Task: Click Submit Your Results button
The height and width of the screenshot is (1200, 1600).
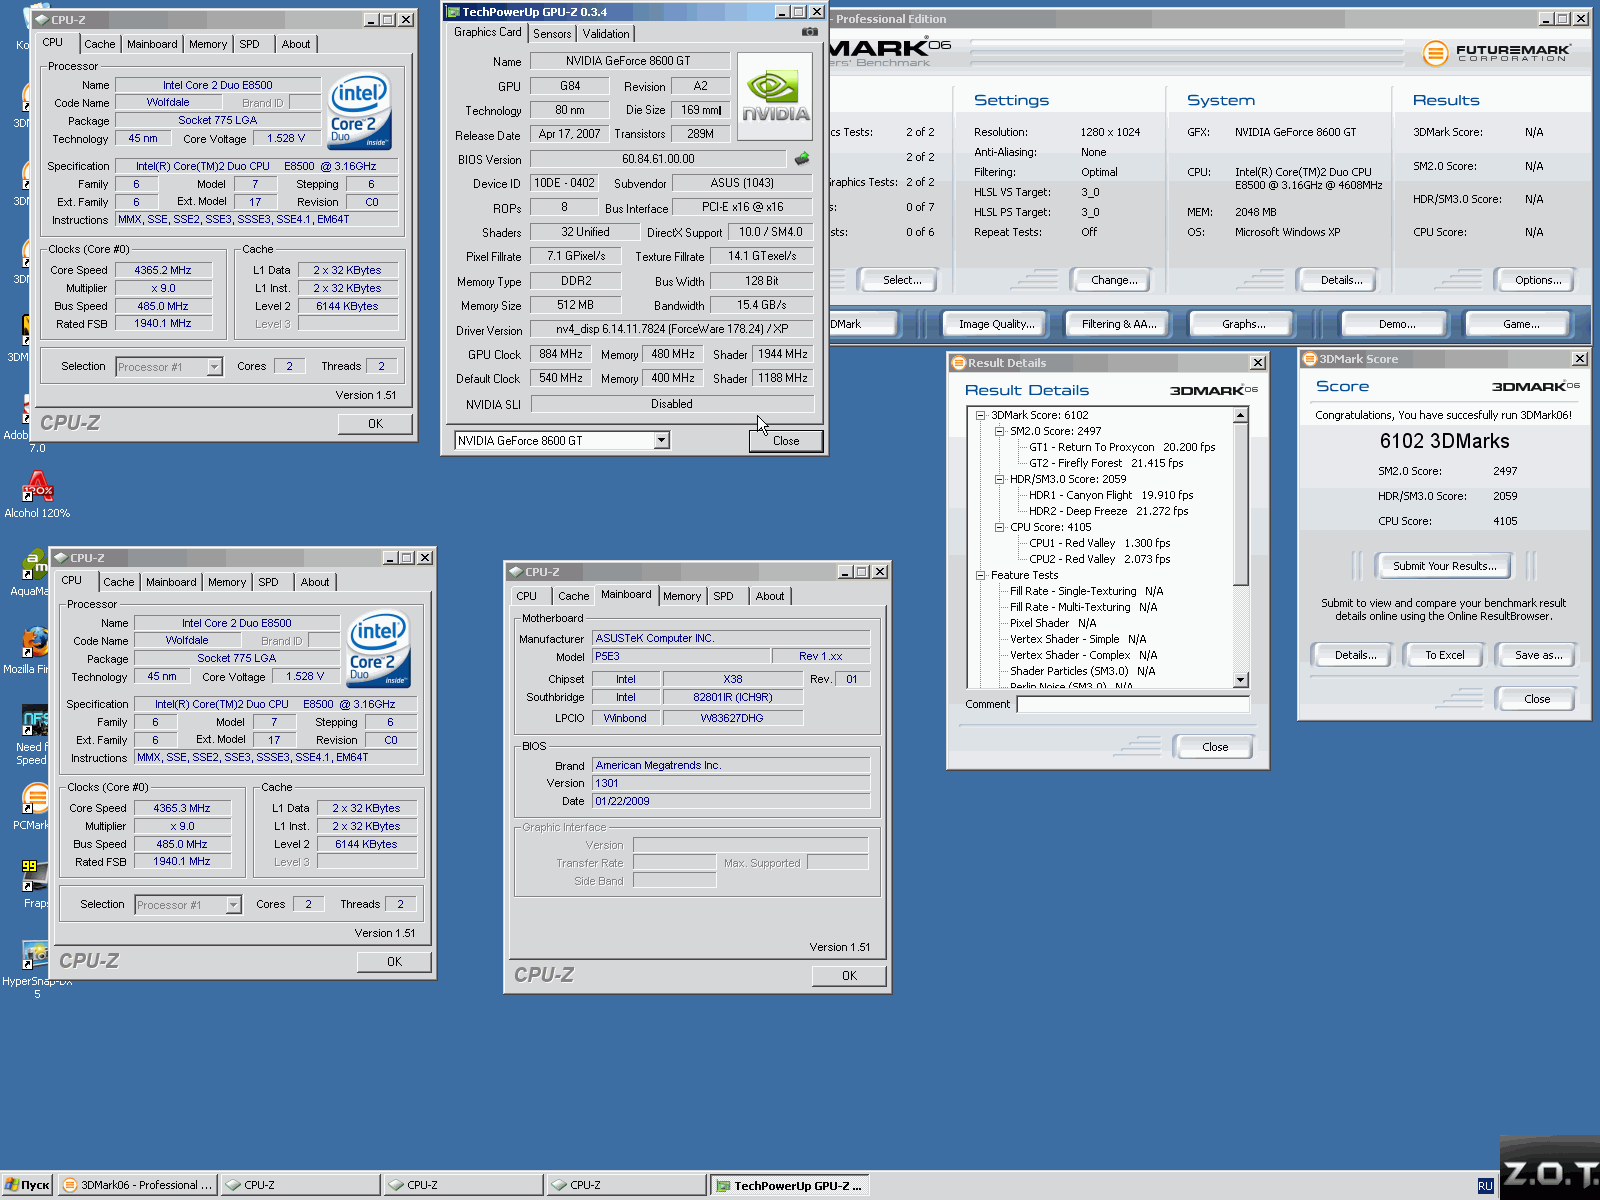Action: pos(1444,566)
